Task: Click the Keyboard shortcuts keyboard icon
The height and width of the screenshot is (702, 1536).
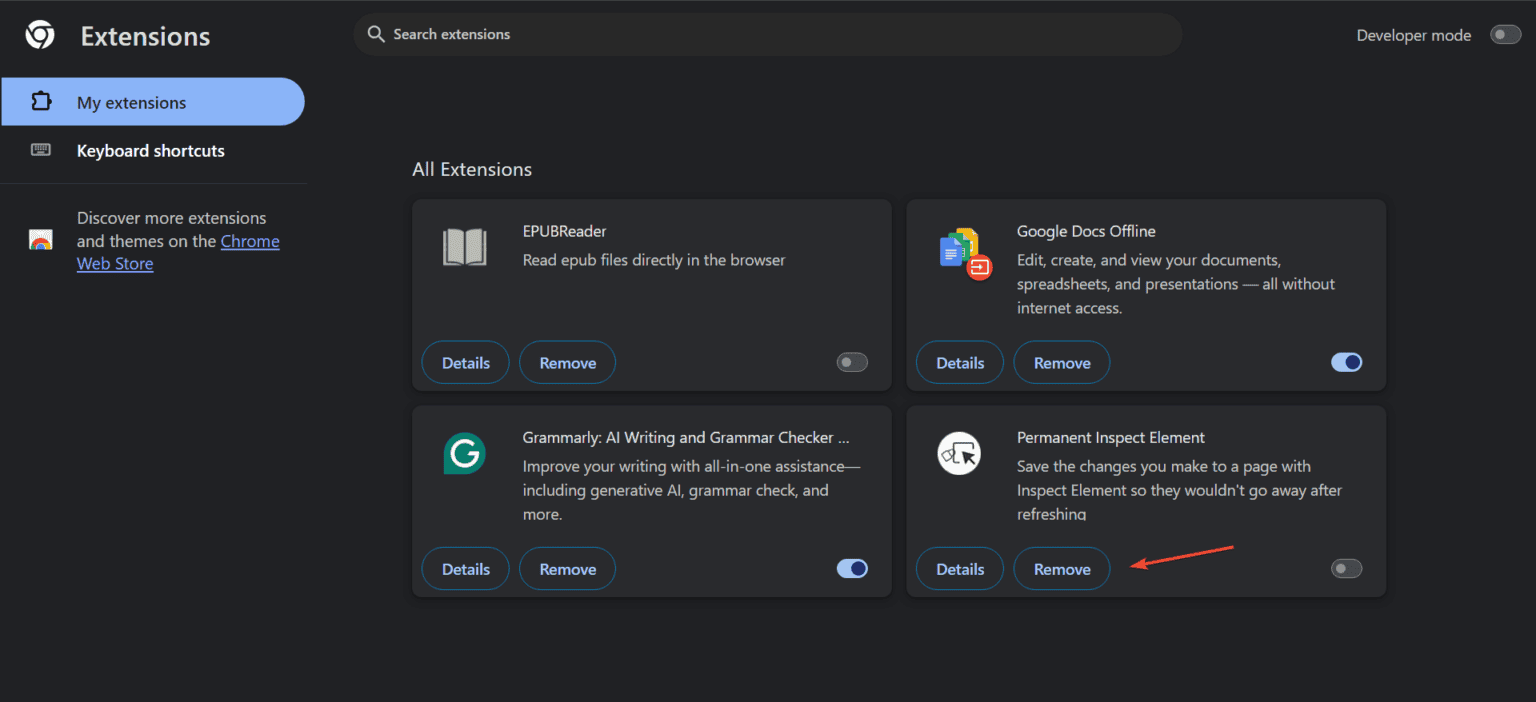Action: [x=41, y=150]
